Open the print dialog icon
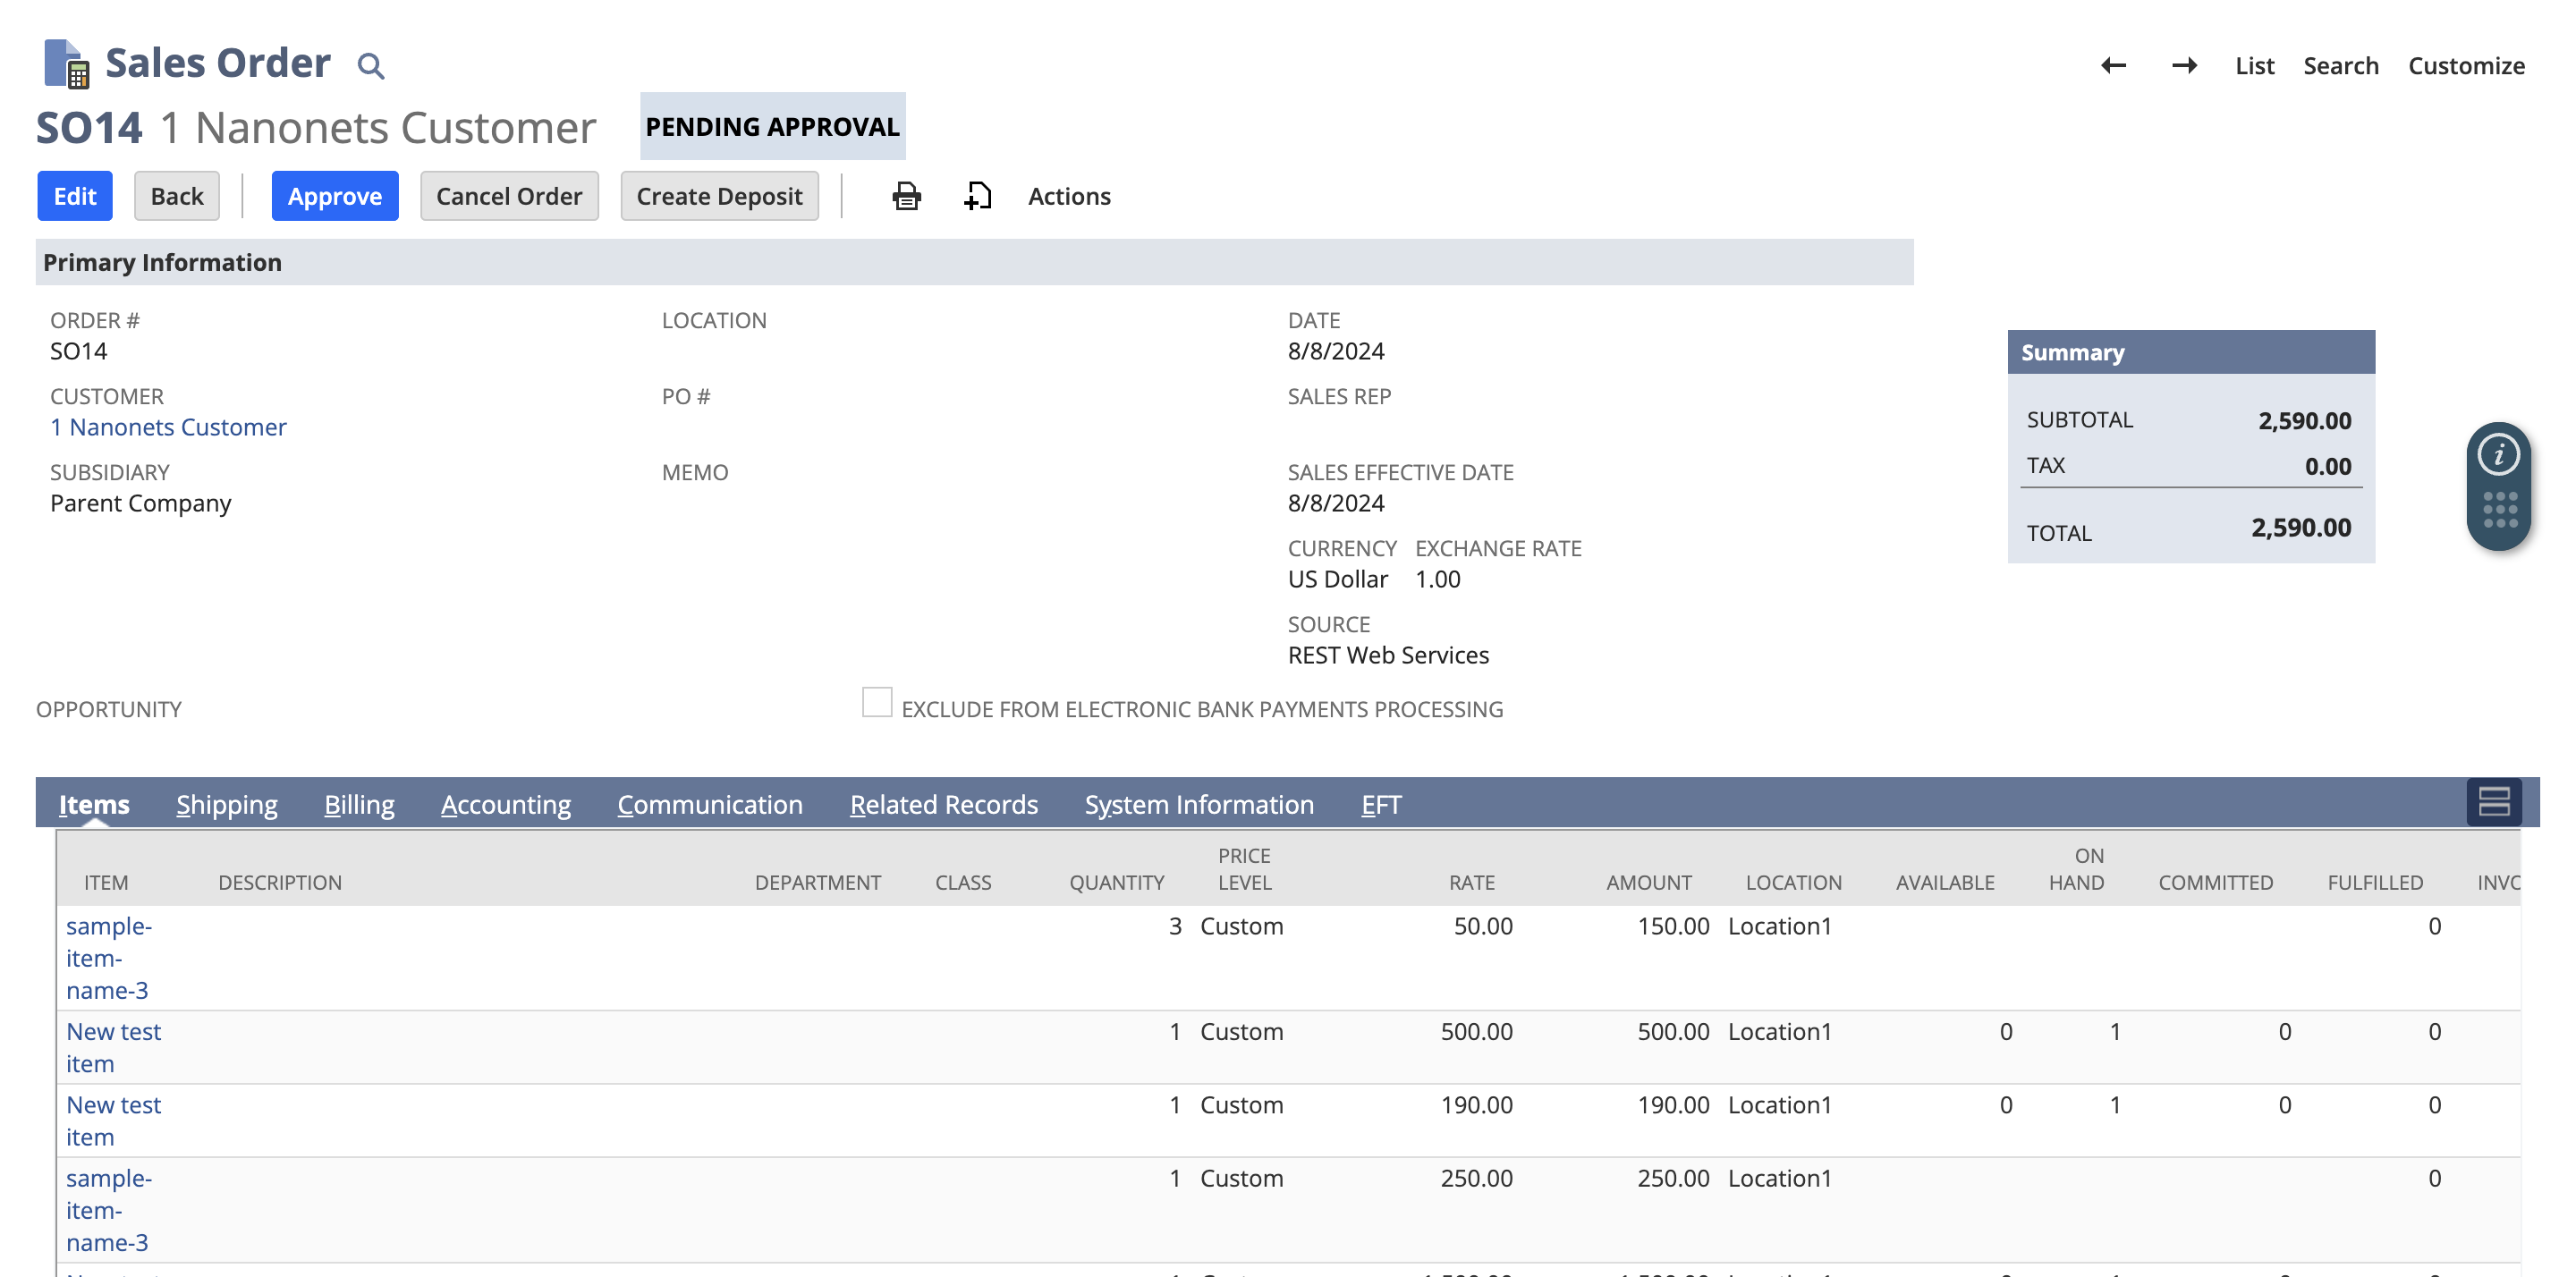Viewport: 2576px width, 1277px height. coord(905,196)
